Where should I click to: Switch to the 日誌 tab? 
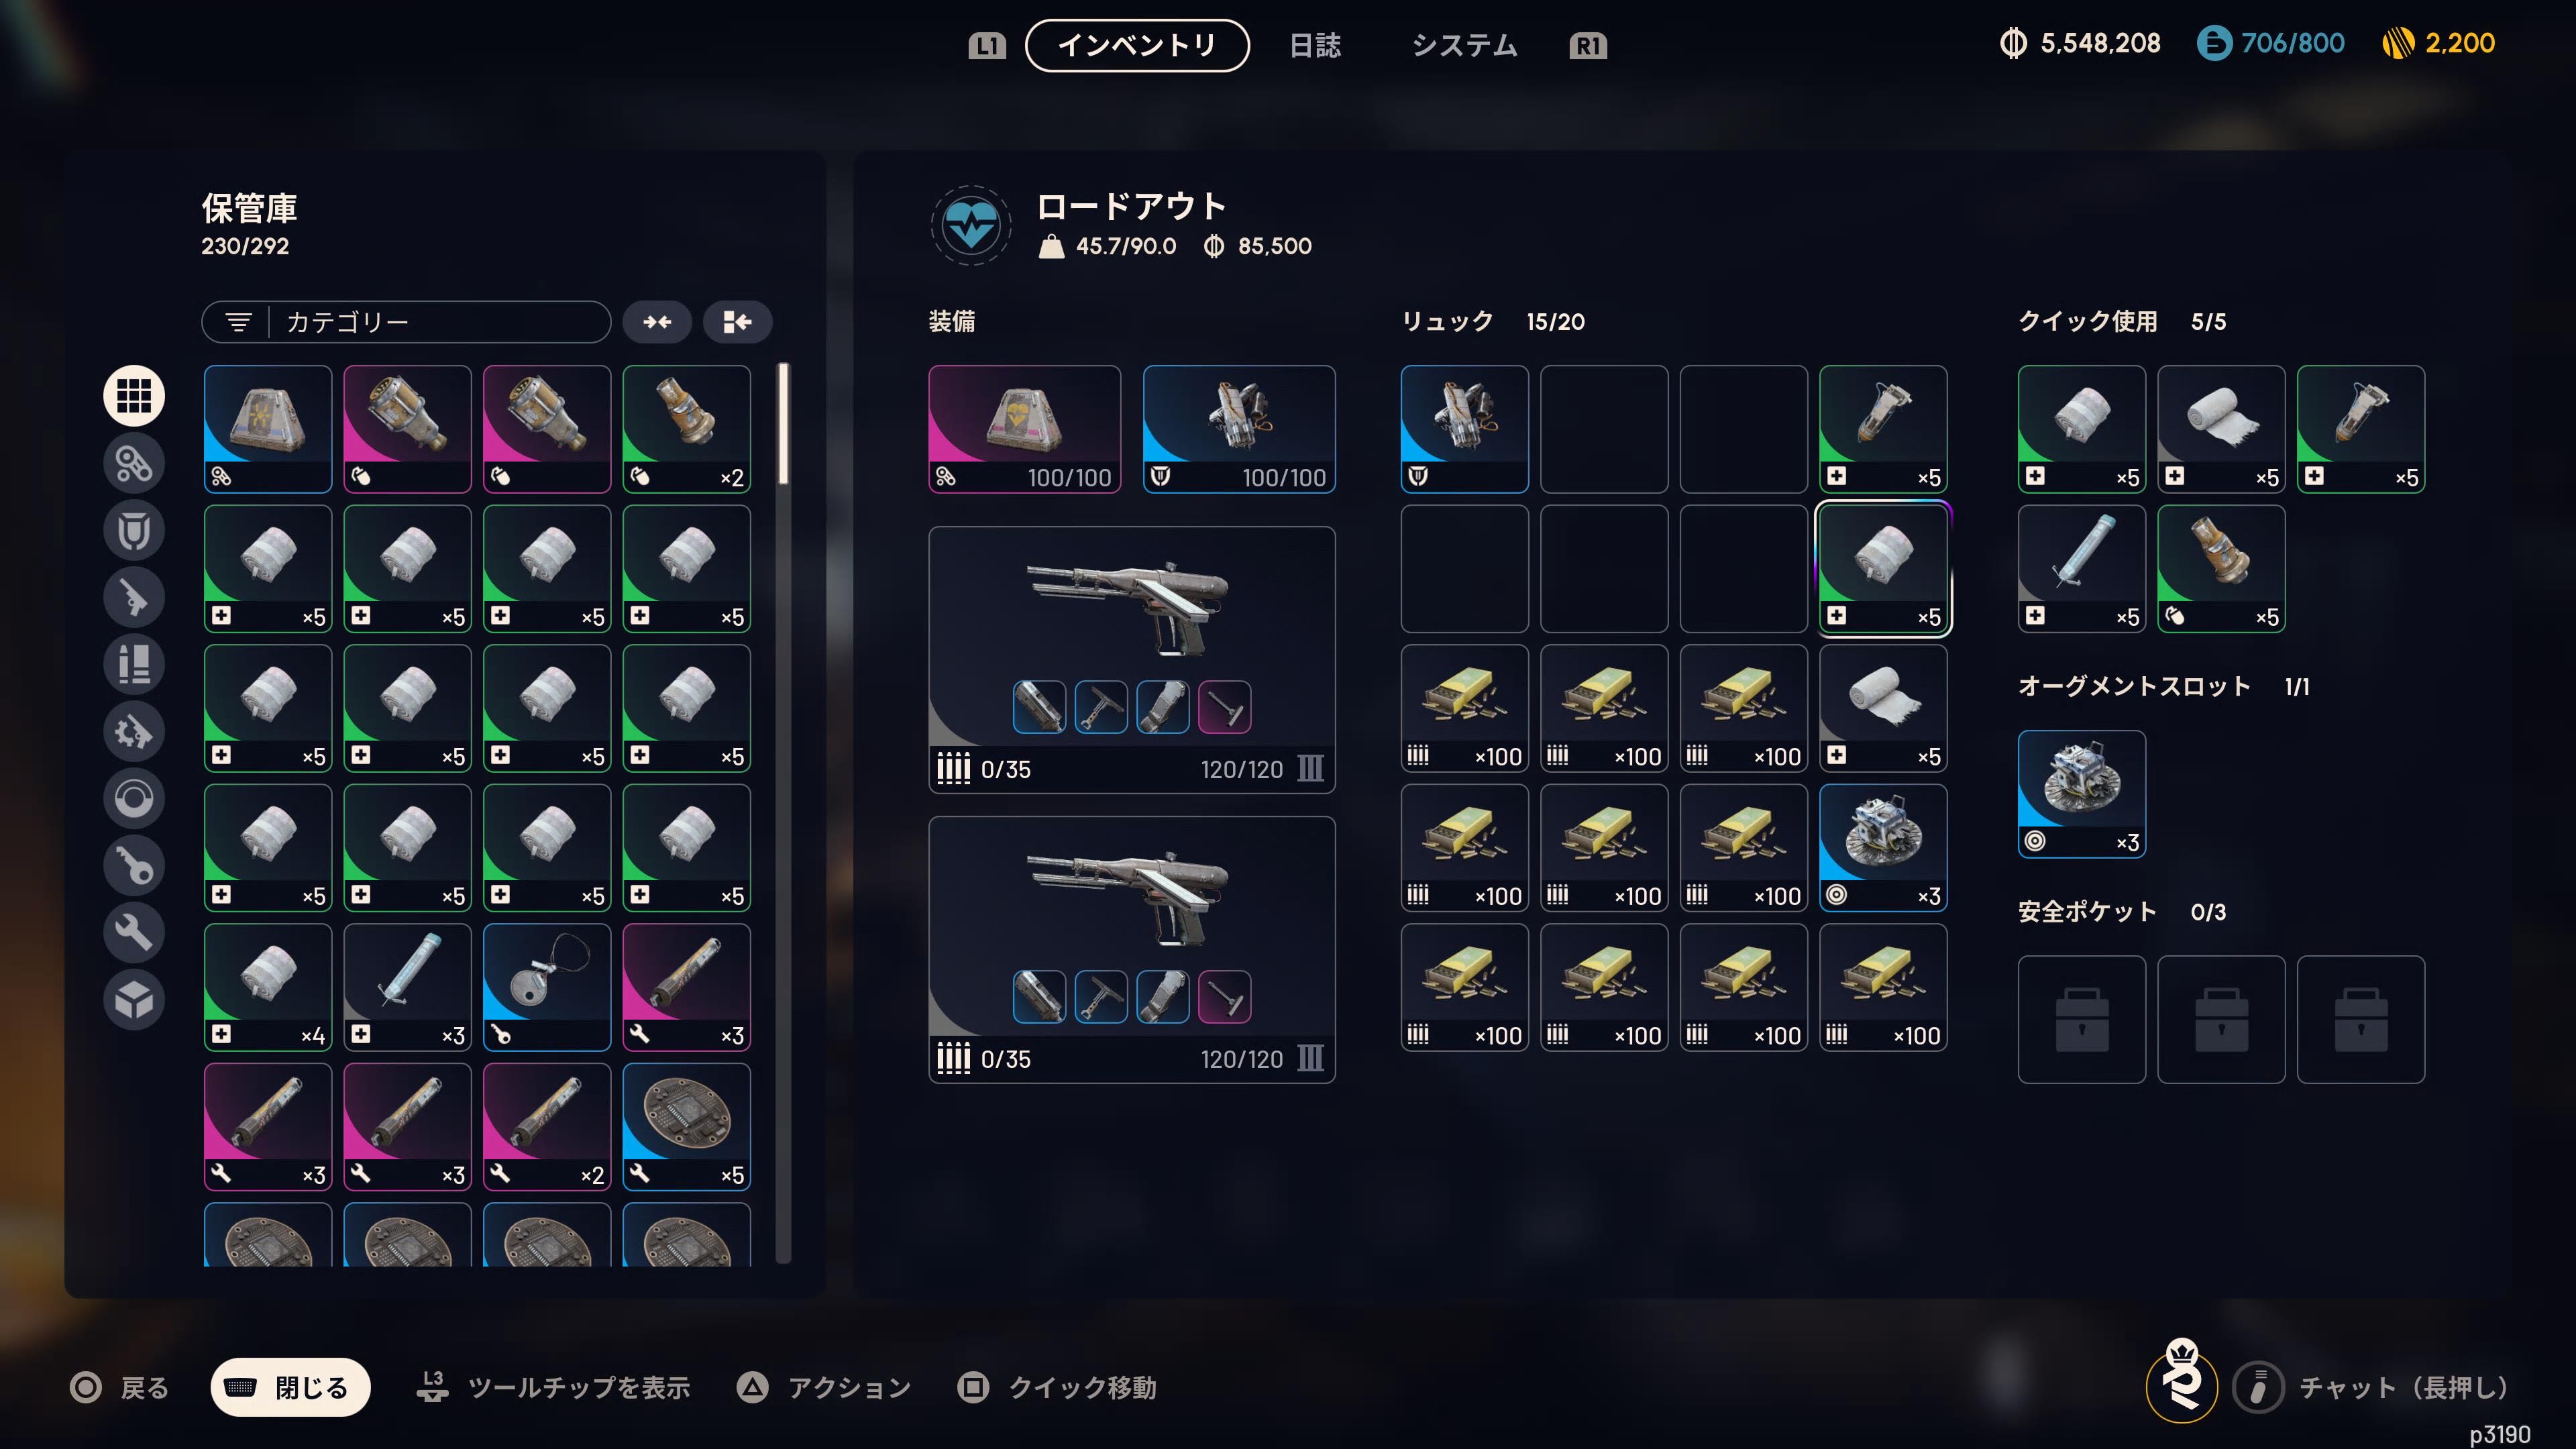pos(1315,45)
